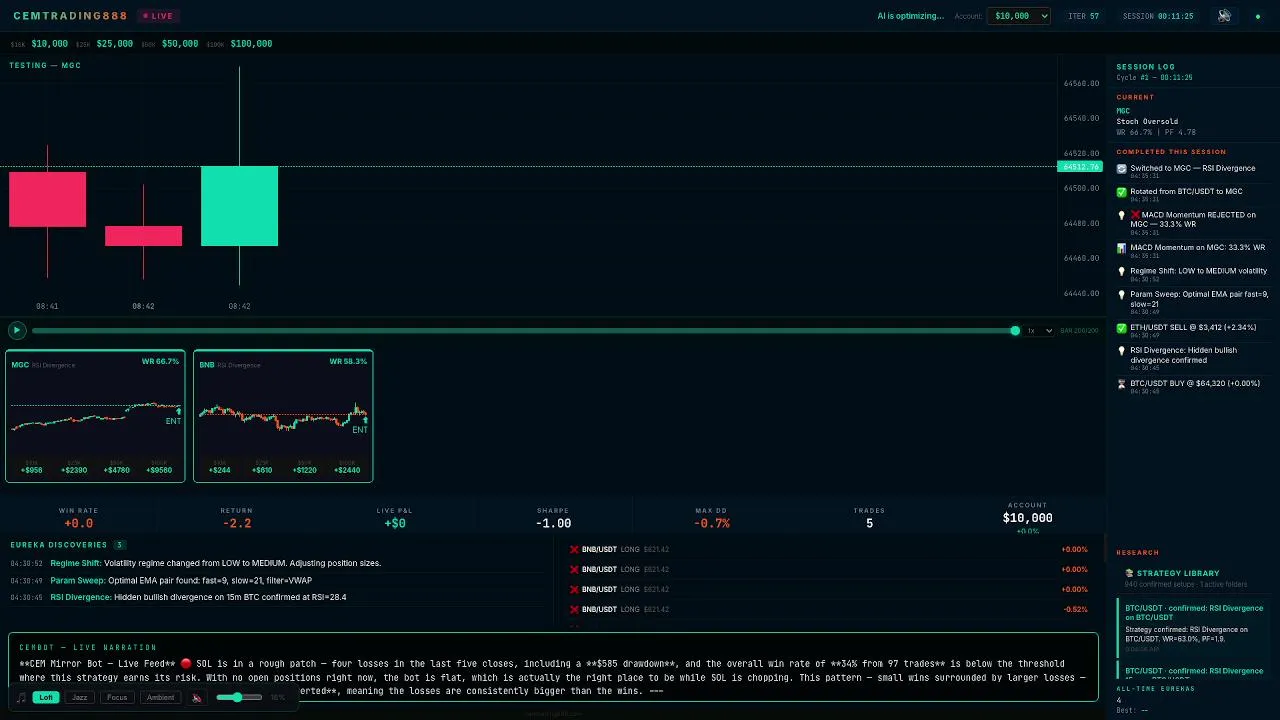Click the green status dot in header

point(1258,16)
